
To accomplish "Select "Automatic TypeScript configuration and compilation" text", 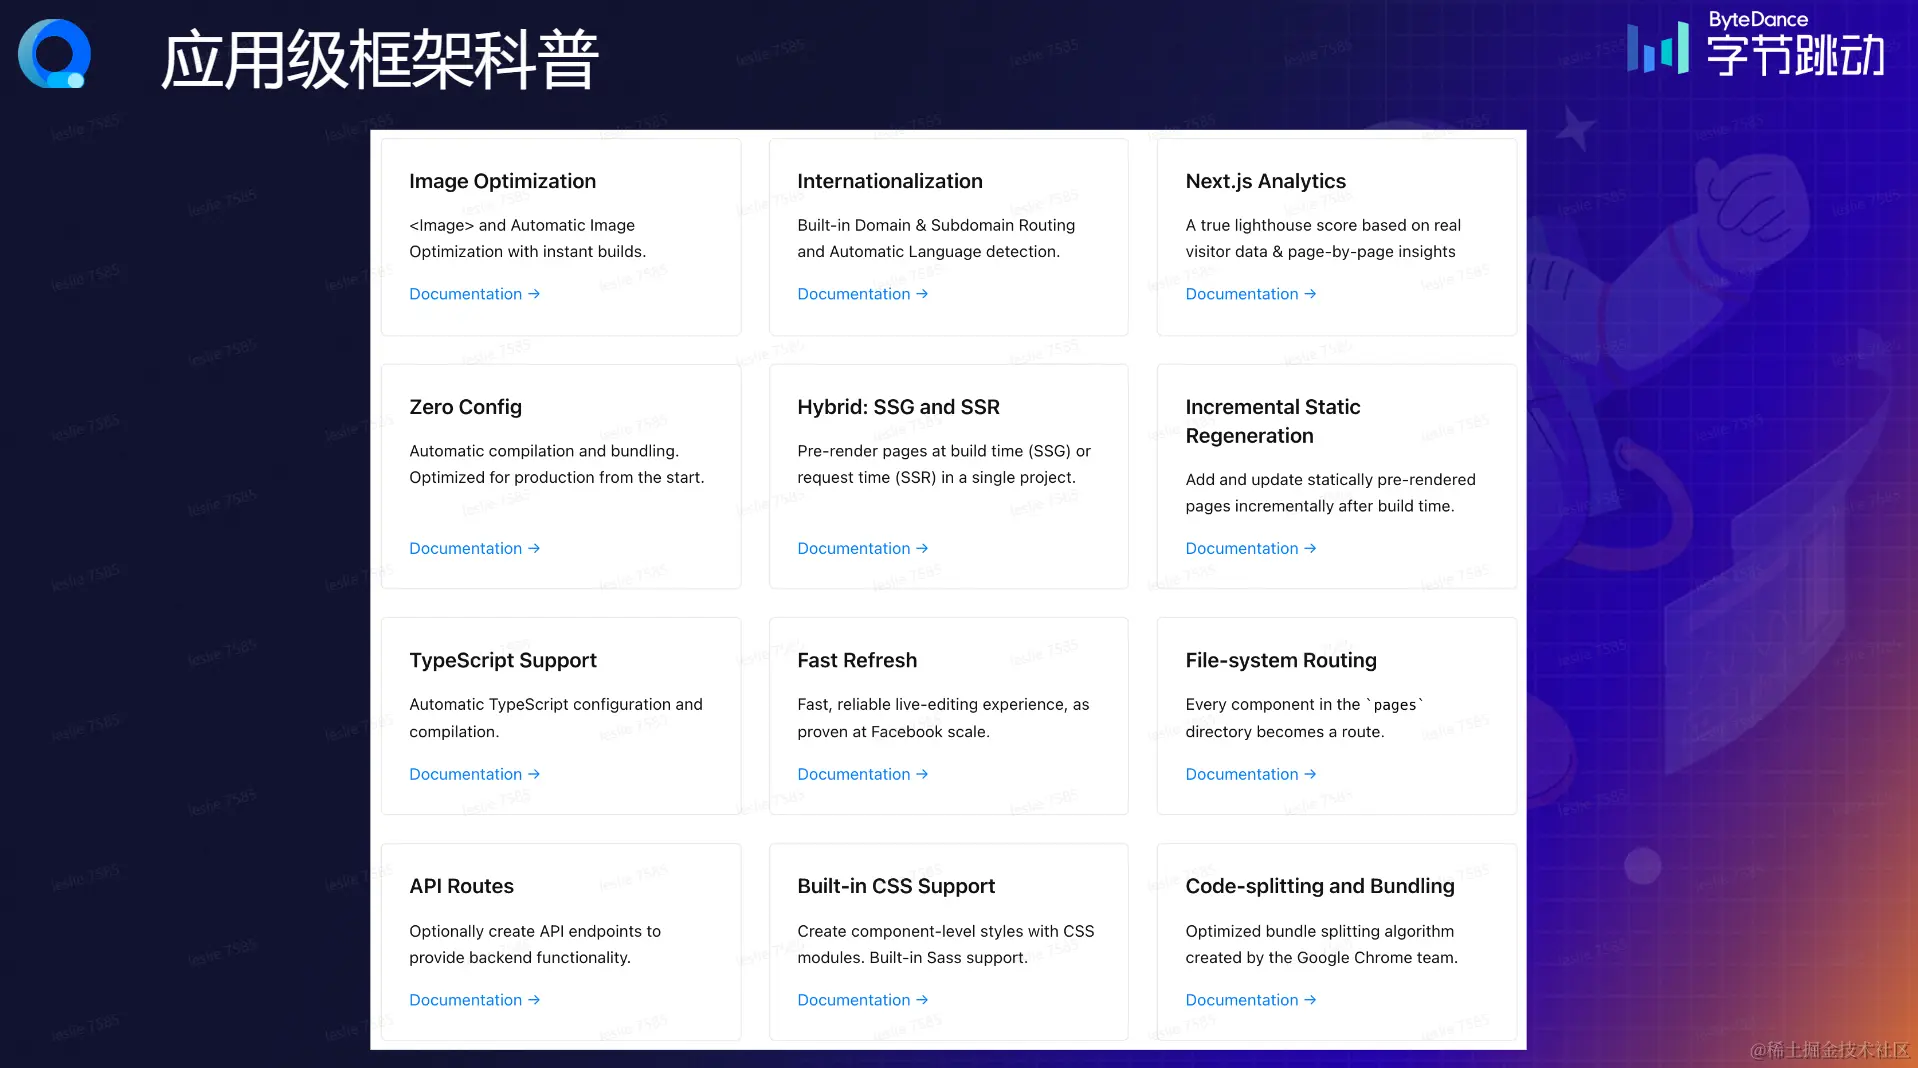I will pos(556,718).
